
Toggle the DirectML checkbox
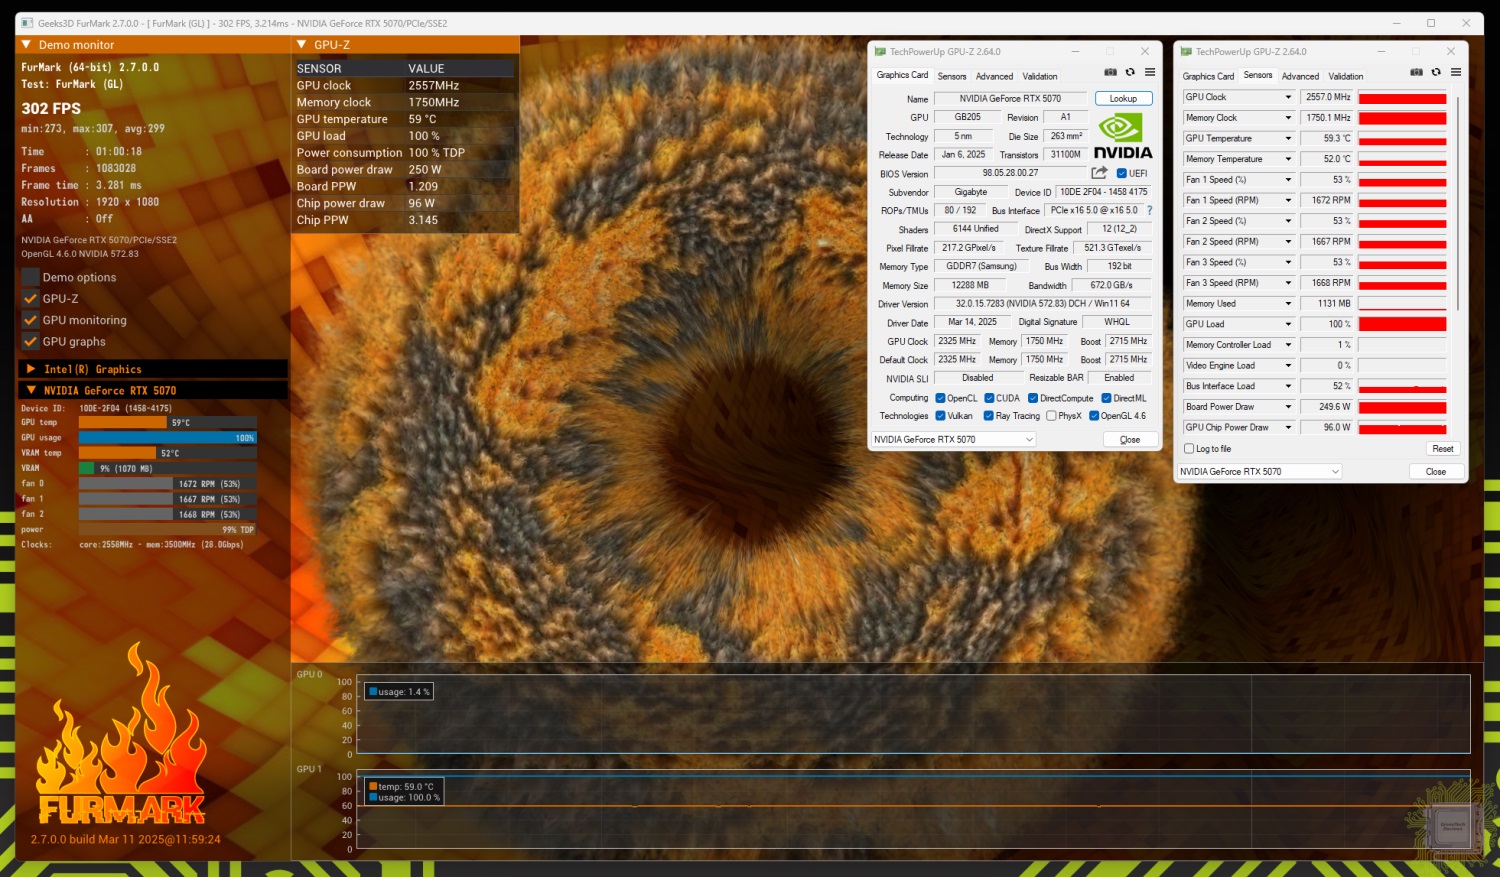tap(1106, 398)
